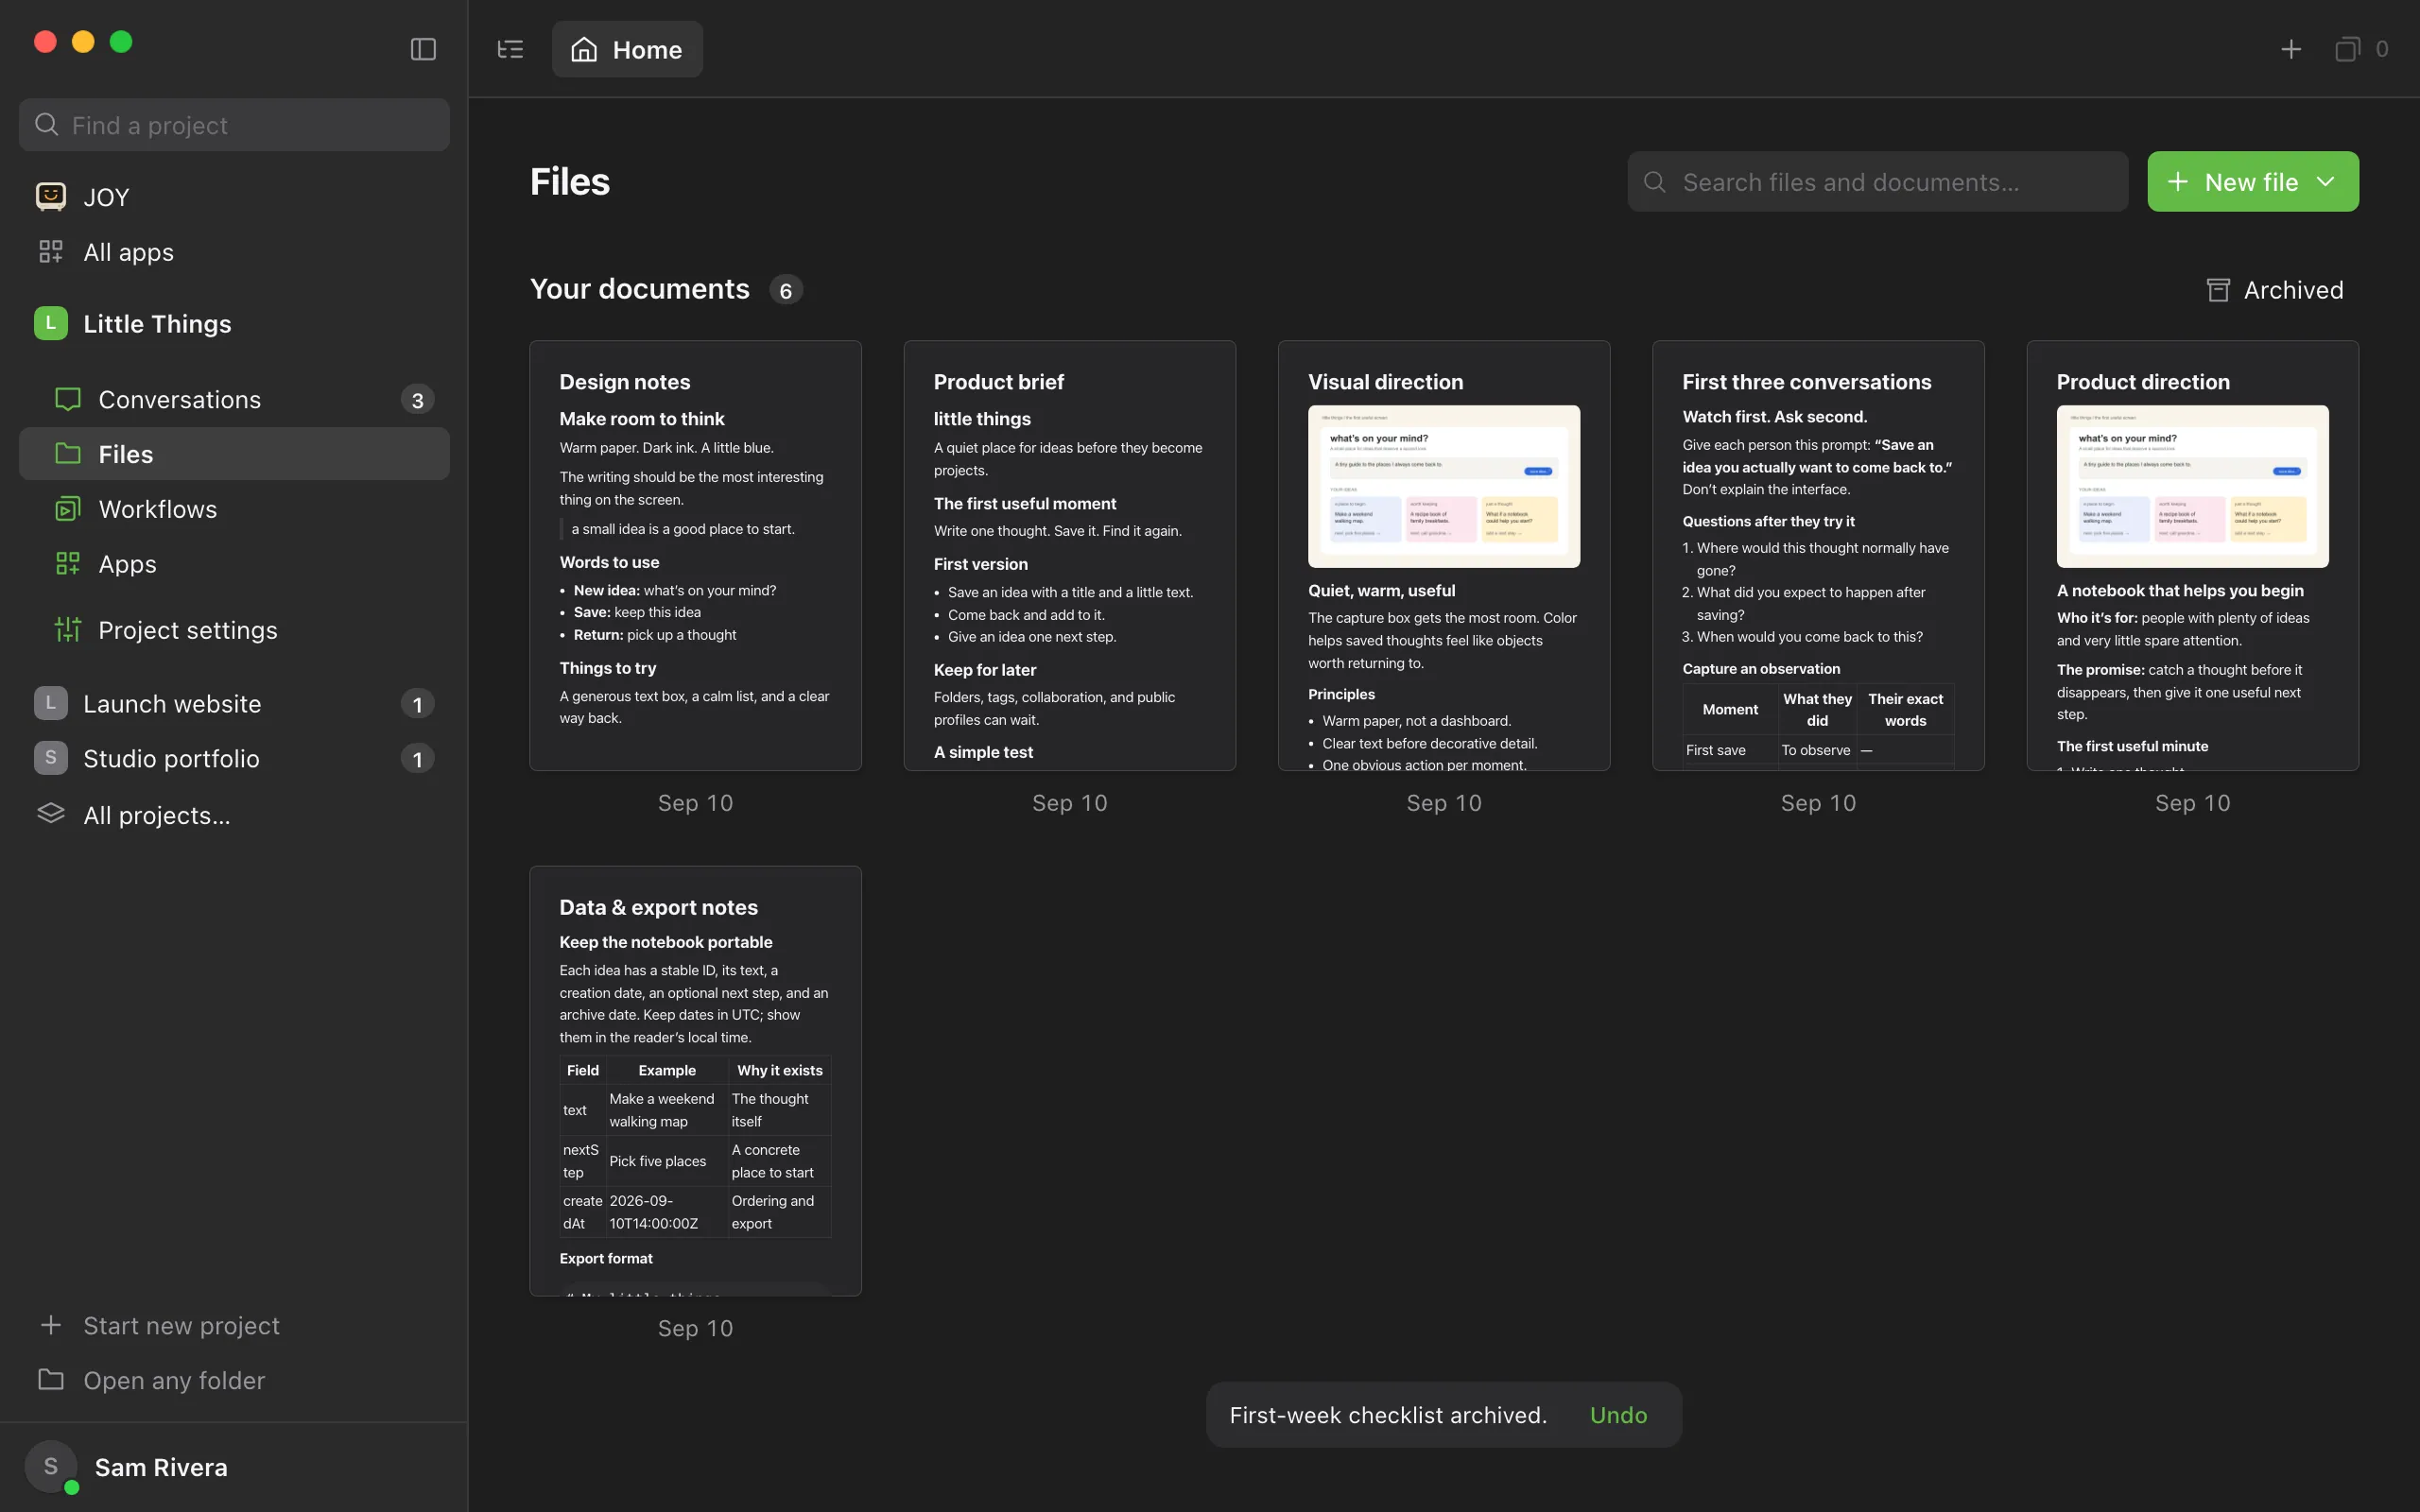The width and height of the screenshot is (2420, 1512).
Task: Toggle the sidebar panel icon
Action: click(x=423, y=49)
